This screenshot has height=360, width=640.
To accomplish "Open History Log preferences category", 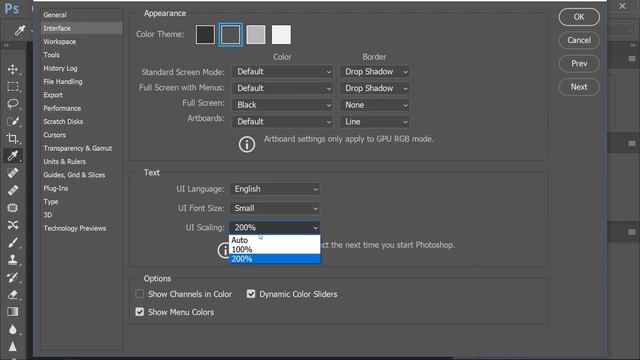I will point(81,68).
